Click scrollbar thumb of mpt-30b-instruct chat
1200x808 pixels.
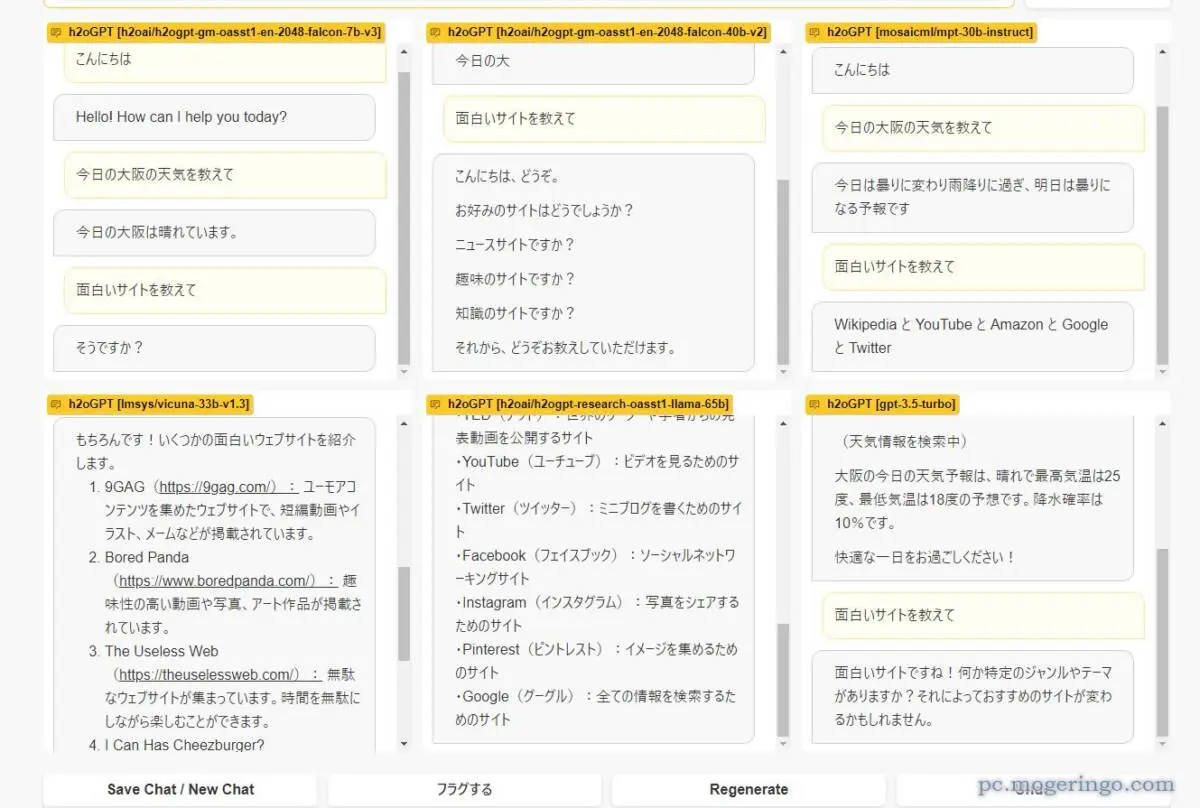1163,235
